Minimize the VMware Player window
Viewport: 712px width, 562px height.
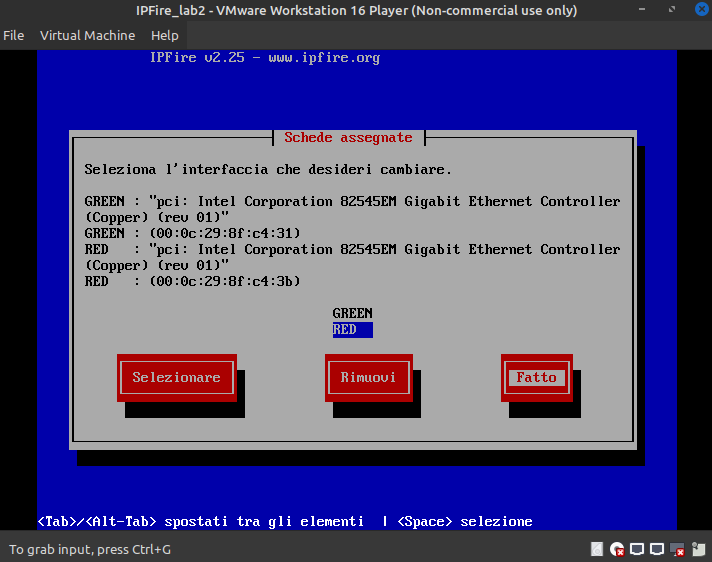click(642, 9)
